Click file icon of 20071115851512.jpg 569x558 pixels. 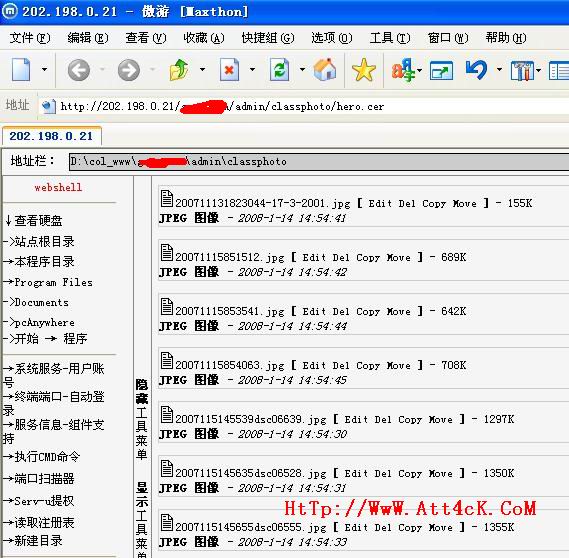167,252
